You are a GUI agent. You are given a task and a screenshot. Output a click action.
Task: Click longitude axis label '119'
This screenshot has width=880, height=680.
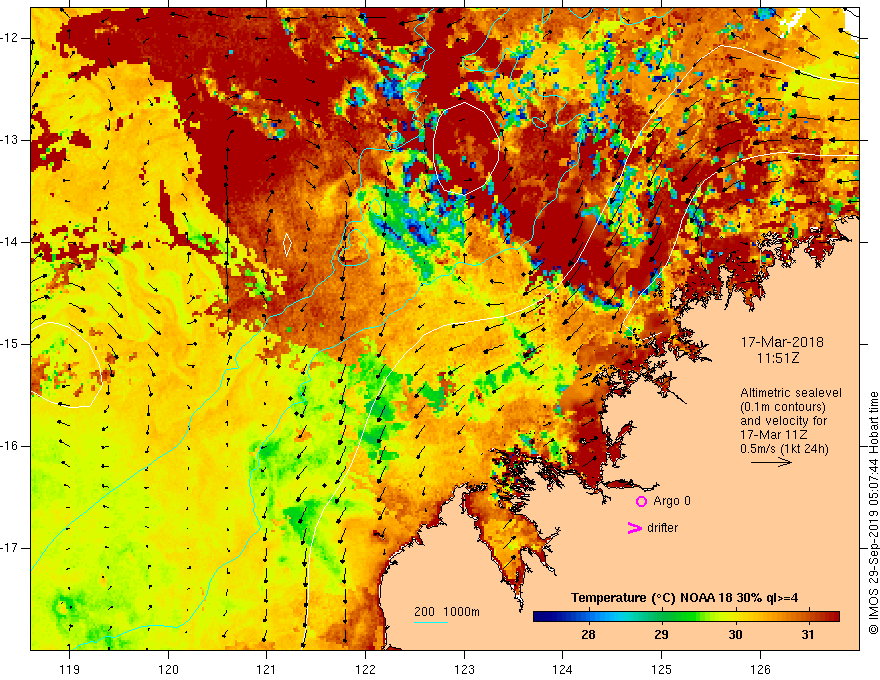(x=70, y=669)
